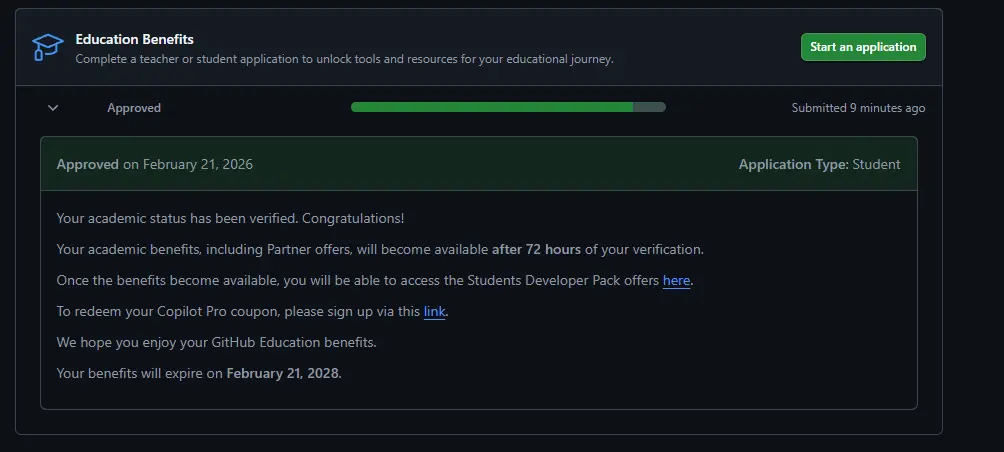Click the Education Benefits heading
This screenshot has width=1004, height=452.
(134, 40)
